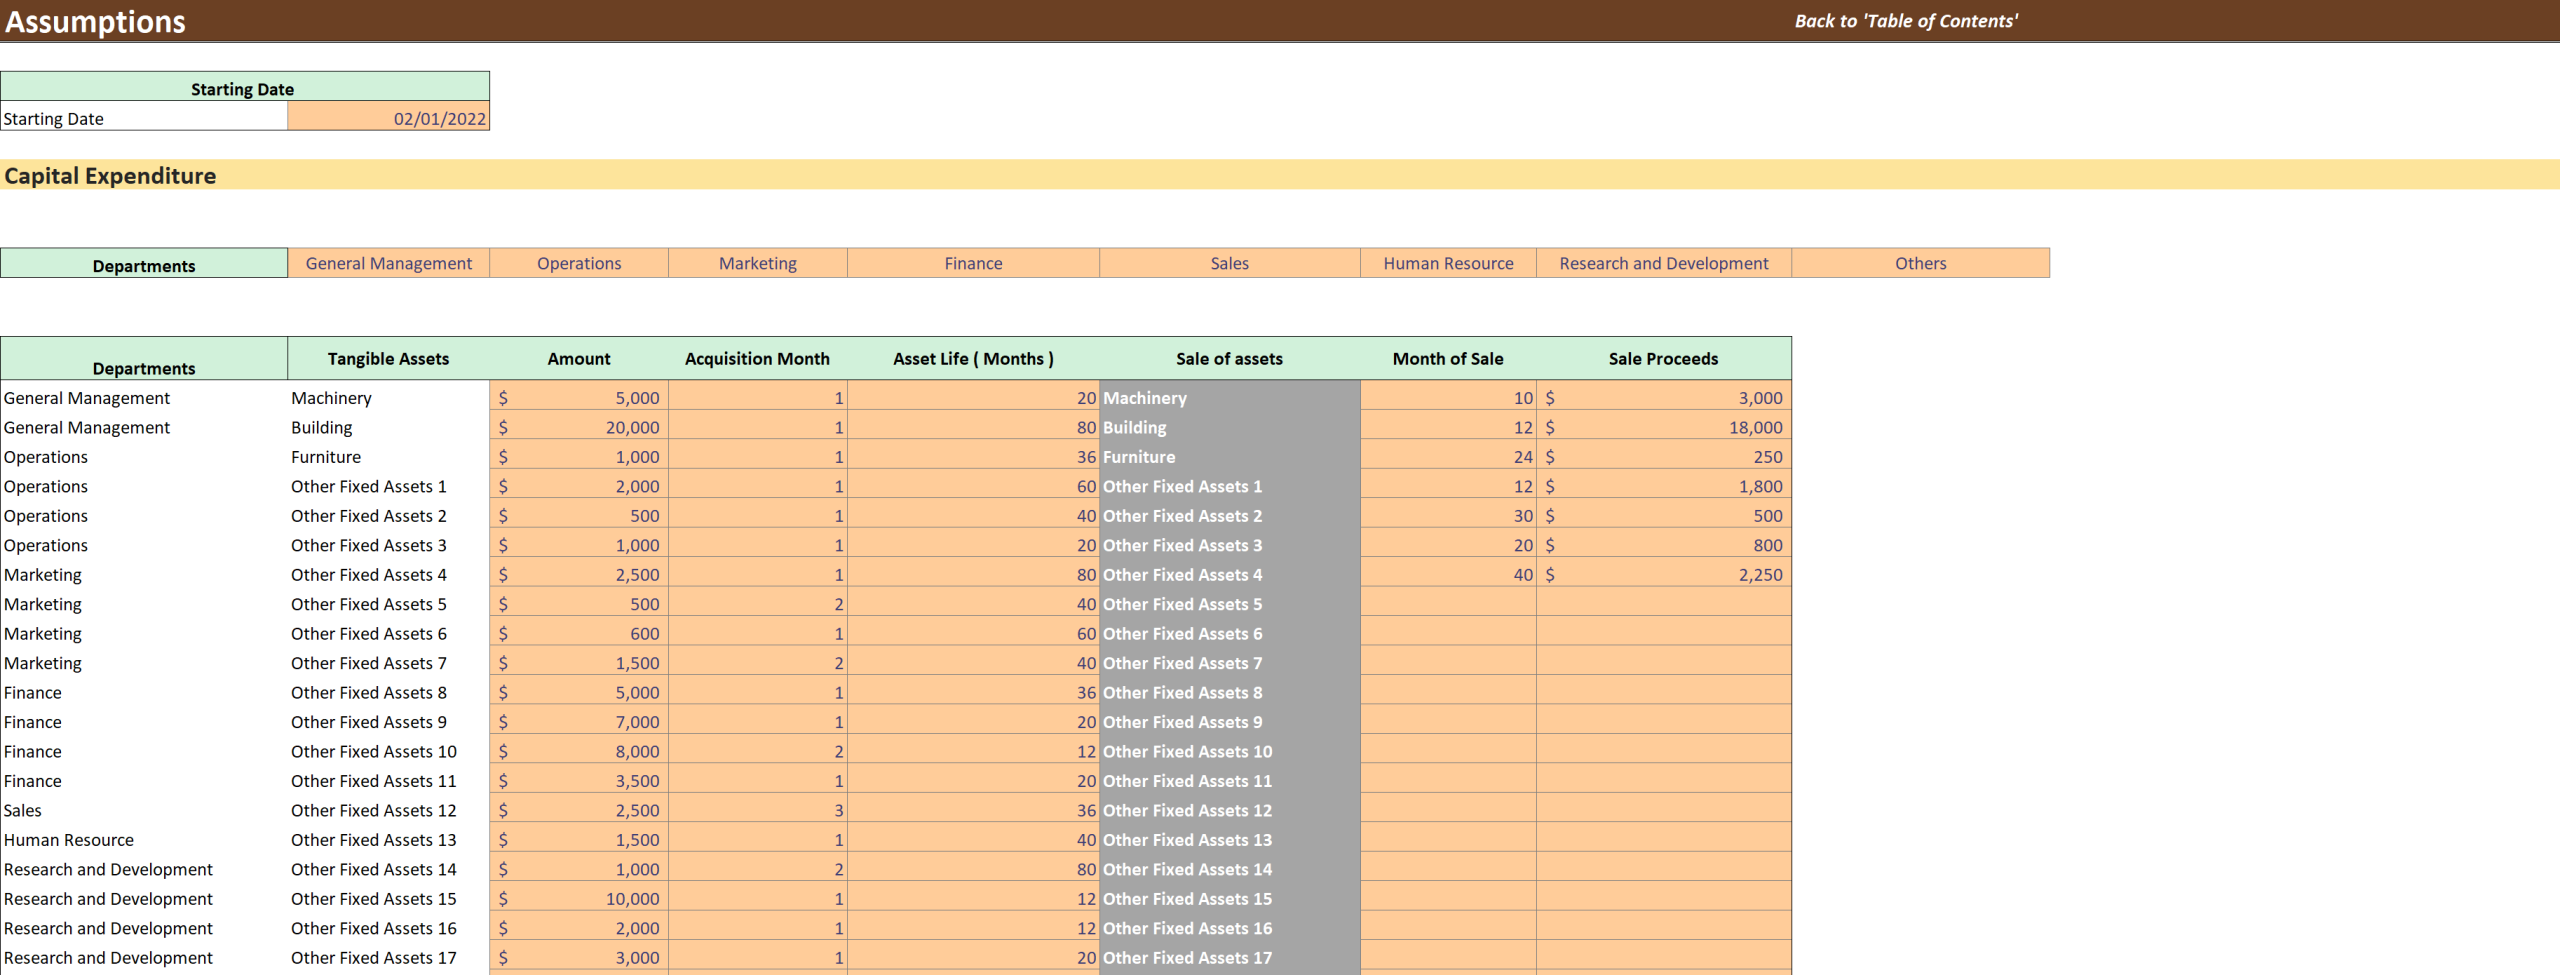Select Acquisition Month cell for Other Fixed Assets 12
The width and height of the screenshot is (2560, 975).
[757, 810]
